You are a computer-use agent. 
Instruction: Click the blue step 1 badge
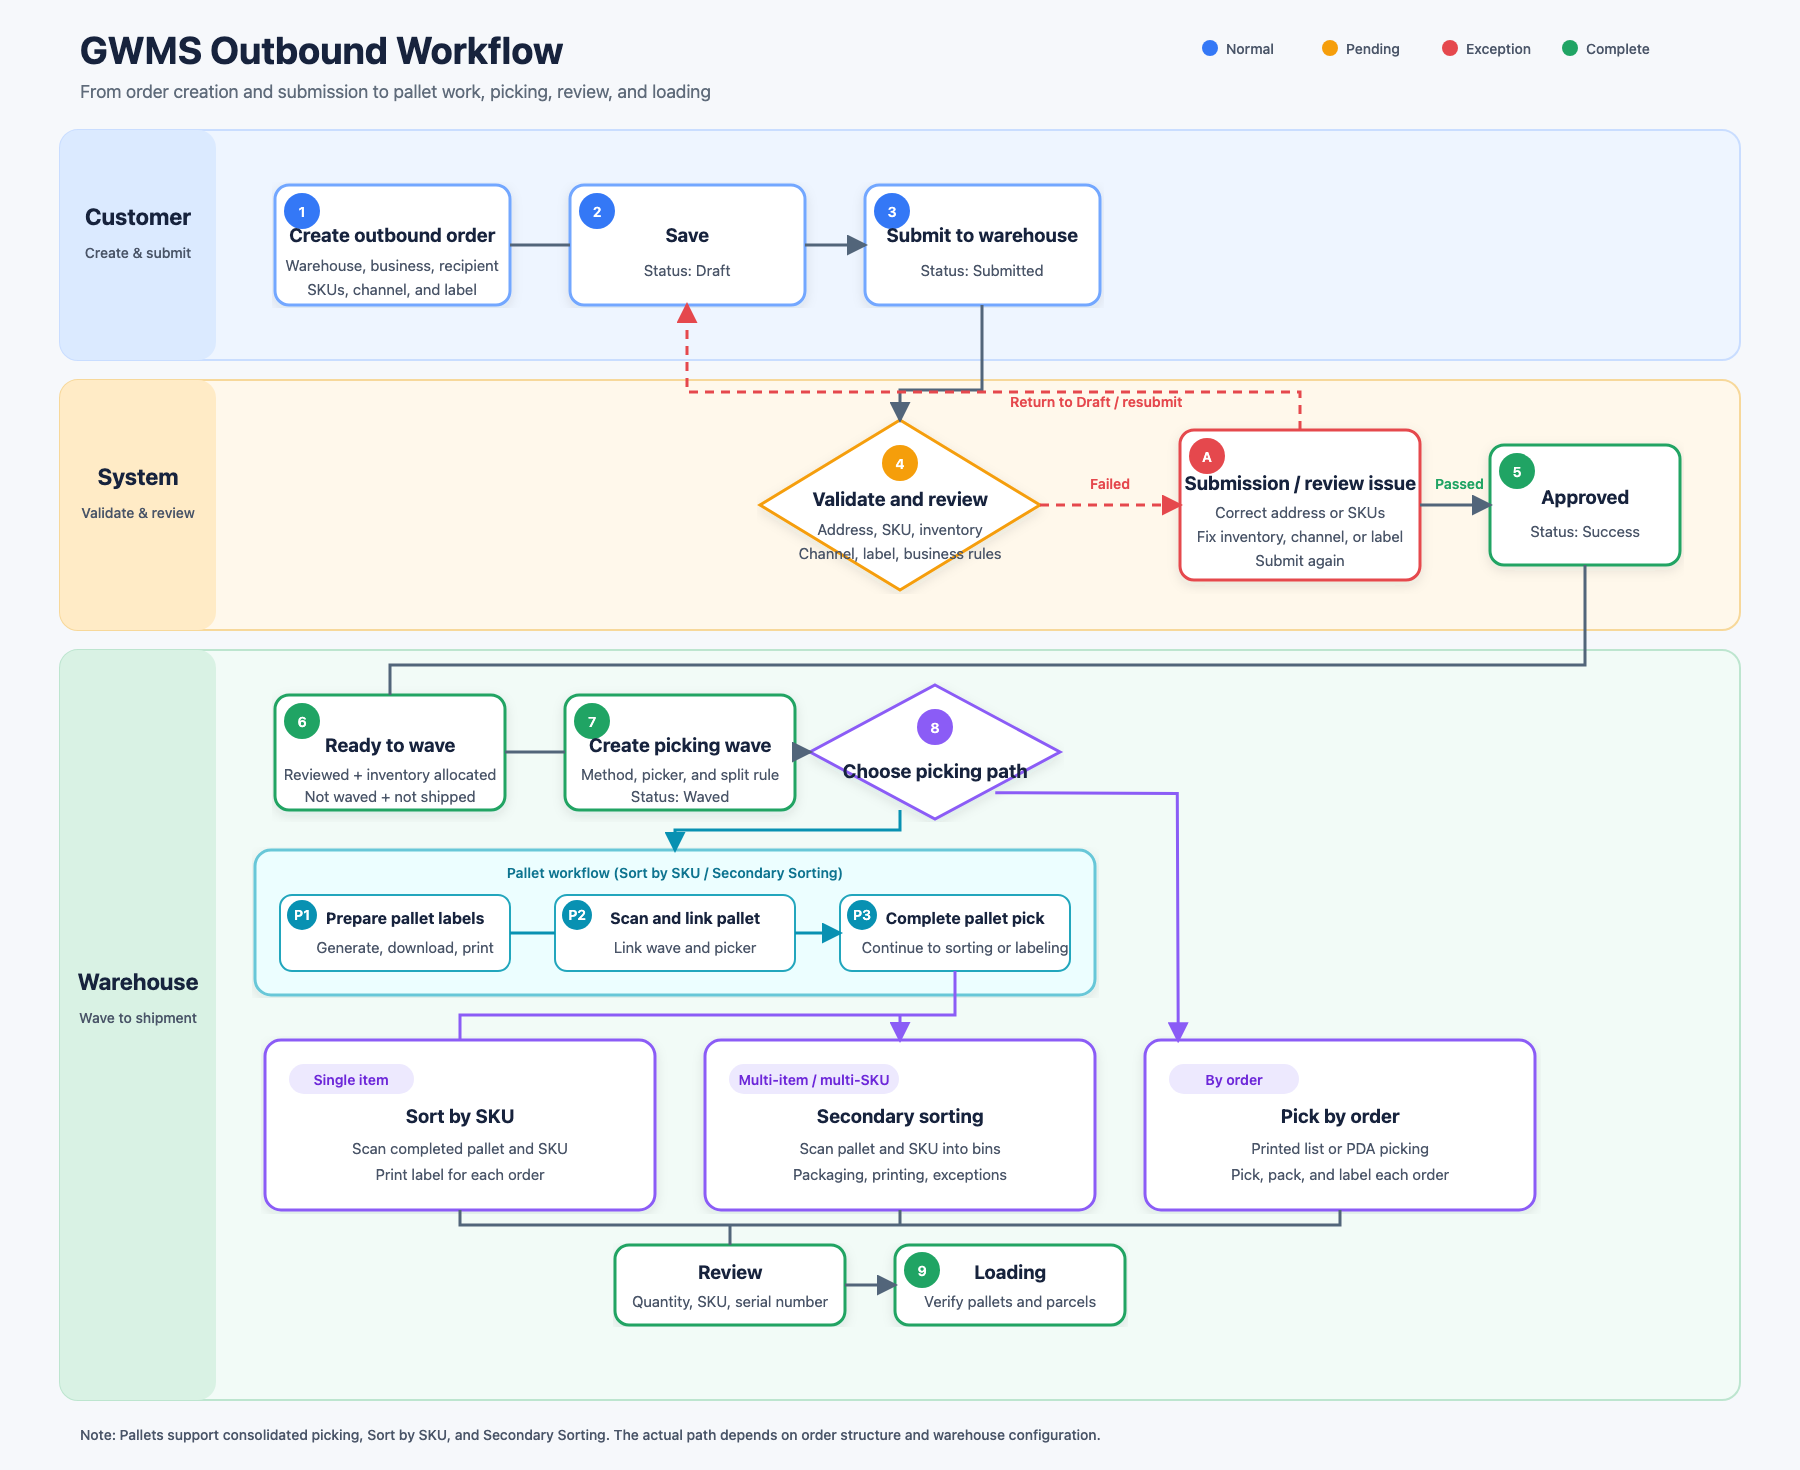pos(302,212)
